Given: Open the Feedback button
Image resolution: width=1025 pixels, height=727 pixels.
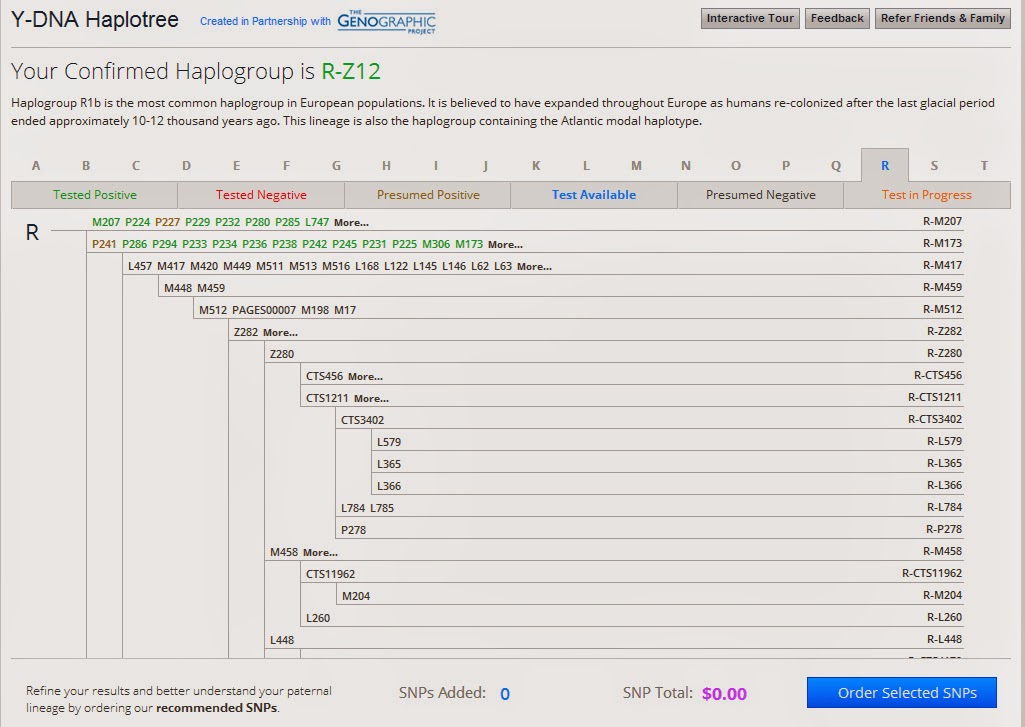Looking at the screenshot, I should pyautogui.click(x=837, y=18).
